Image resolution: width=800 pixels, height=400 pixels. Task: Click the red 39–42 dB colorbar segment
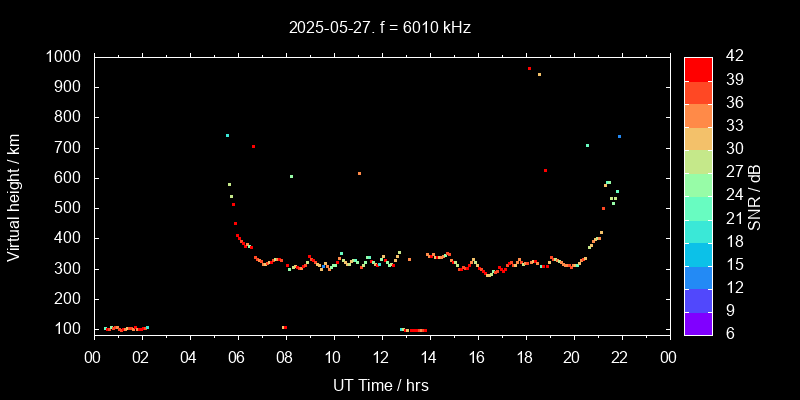[x=698, y=69]
